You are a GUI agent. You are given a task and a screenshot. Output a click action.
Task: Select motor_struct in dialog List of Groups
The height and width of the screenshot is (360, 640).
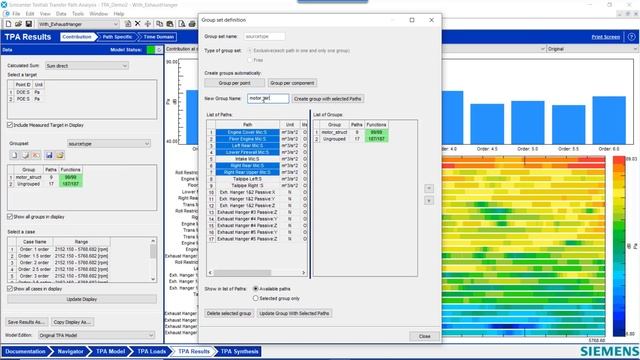(x=334, y=132)
